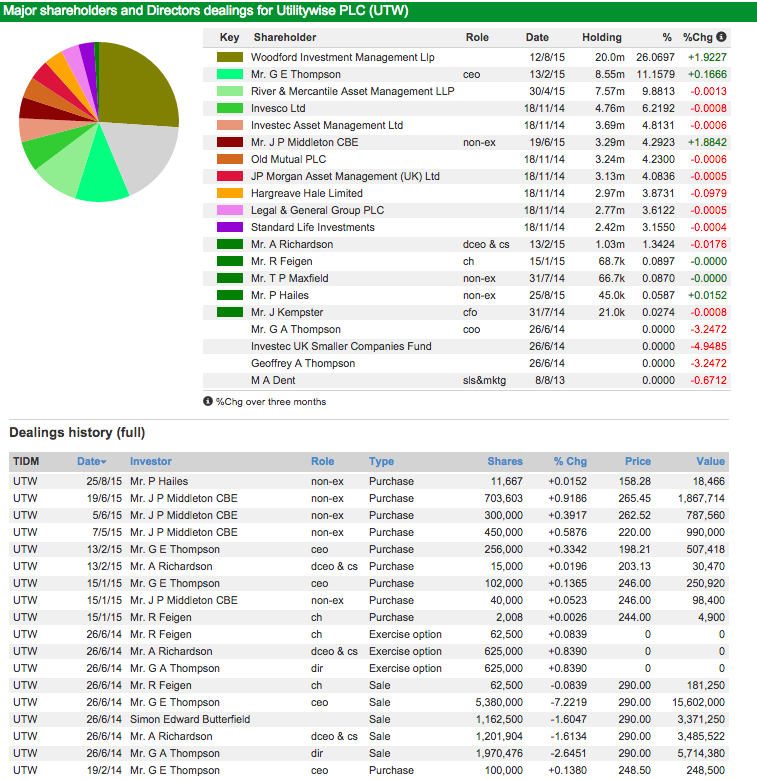Click 'Legal & General Group PLC' name
This screenshot has width=757, height=780.
pyautogui.click(x=317, y=210)
